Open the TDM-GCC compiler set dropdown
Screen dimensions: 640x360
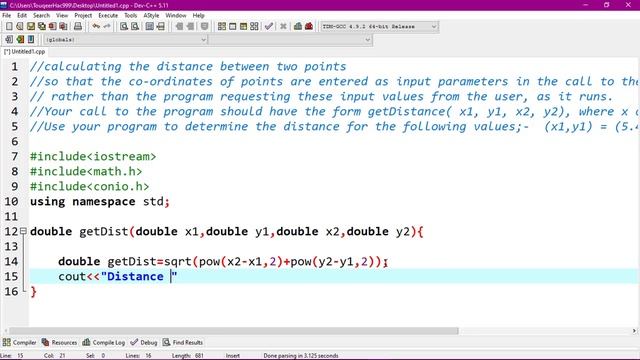point(379,27)
